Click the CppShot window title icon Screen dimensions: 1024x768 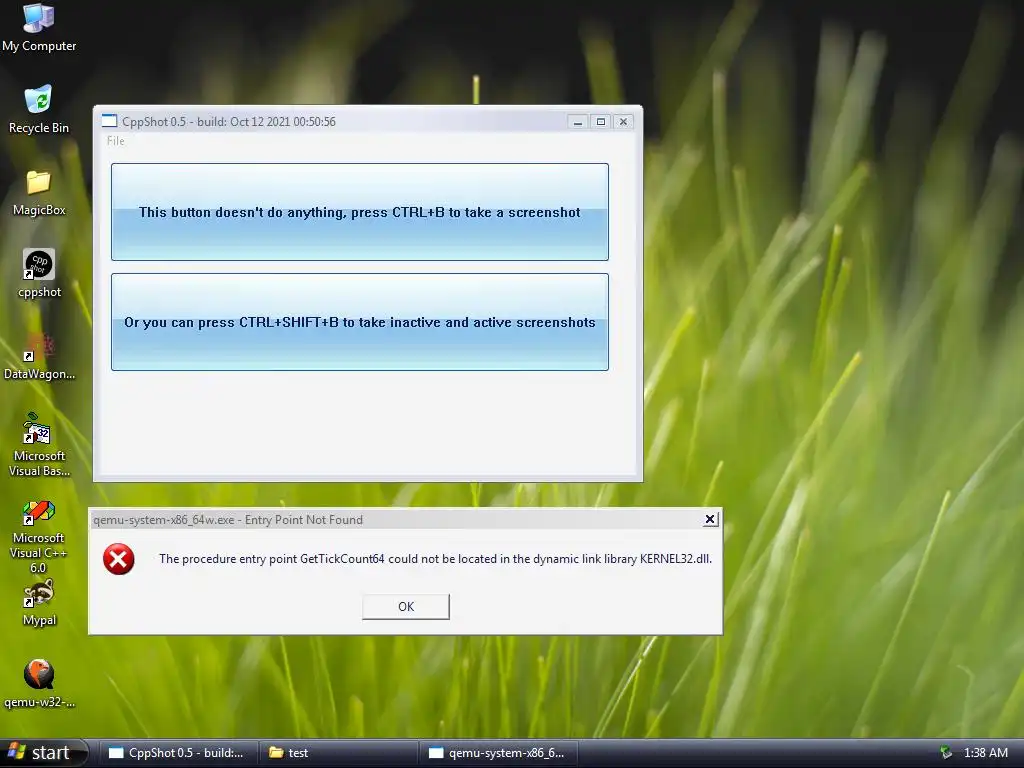pos(109,121)
